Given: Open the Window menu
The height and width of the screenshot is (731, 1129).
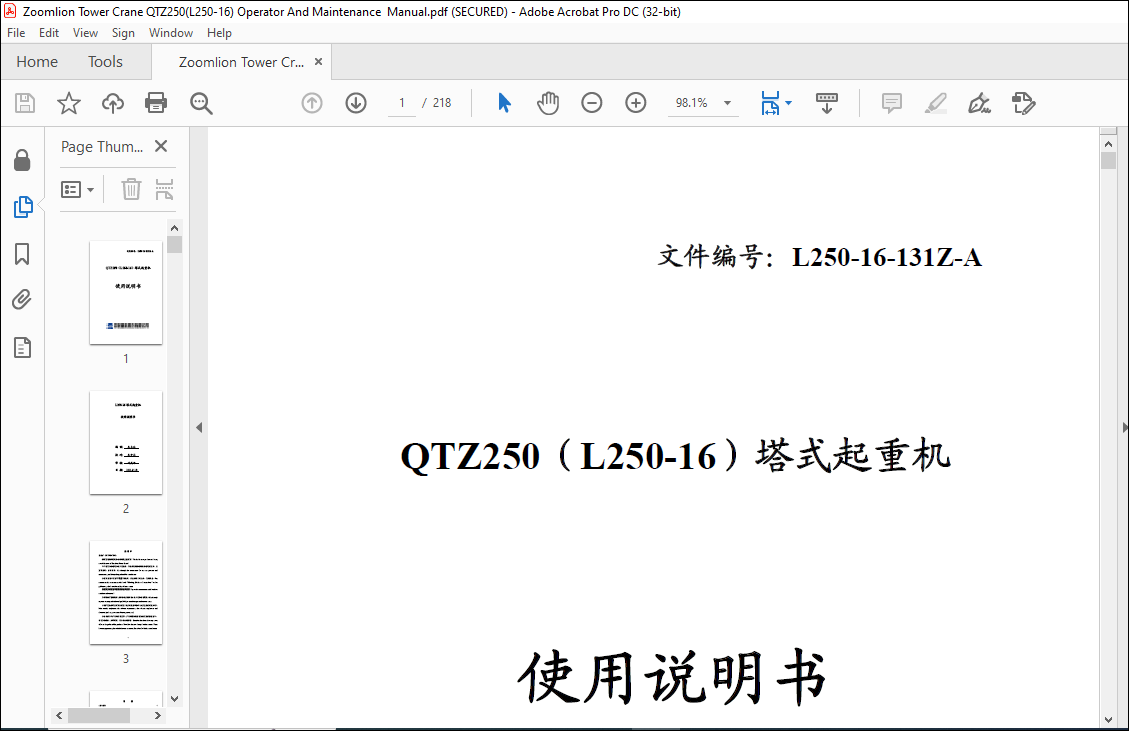Looking at the screenshot, I should pos(171,33).
